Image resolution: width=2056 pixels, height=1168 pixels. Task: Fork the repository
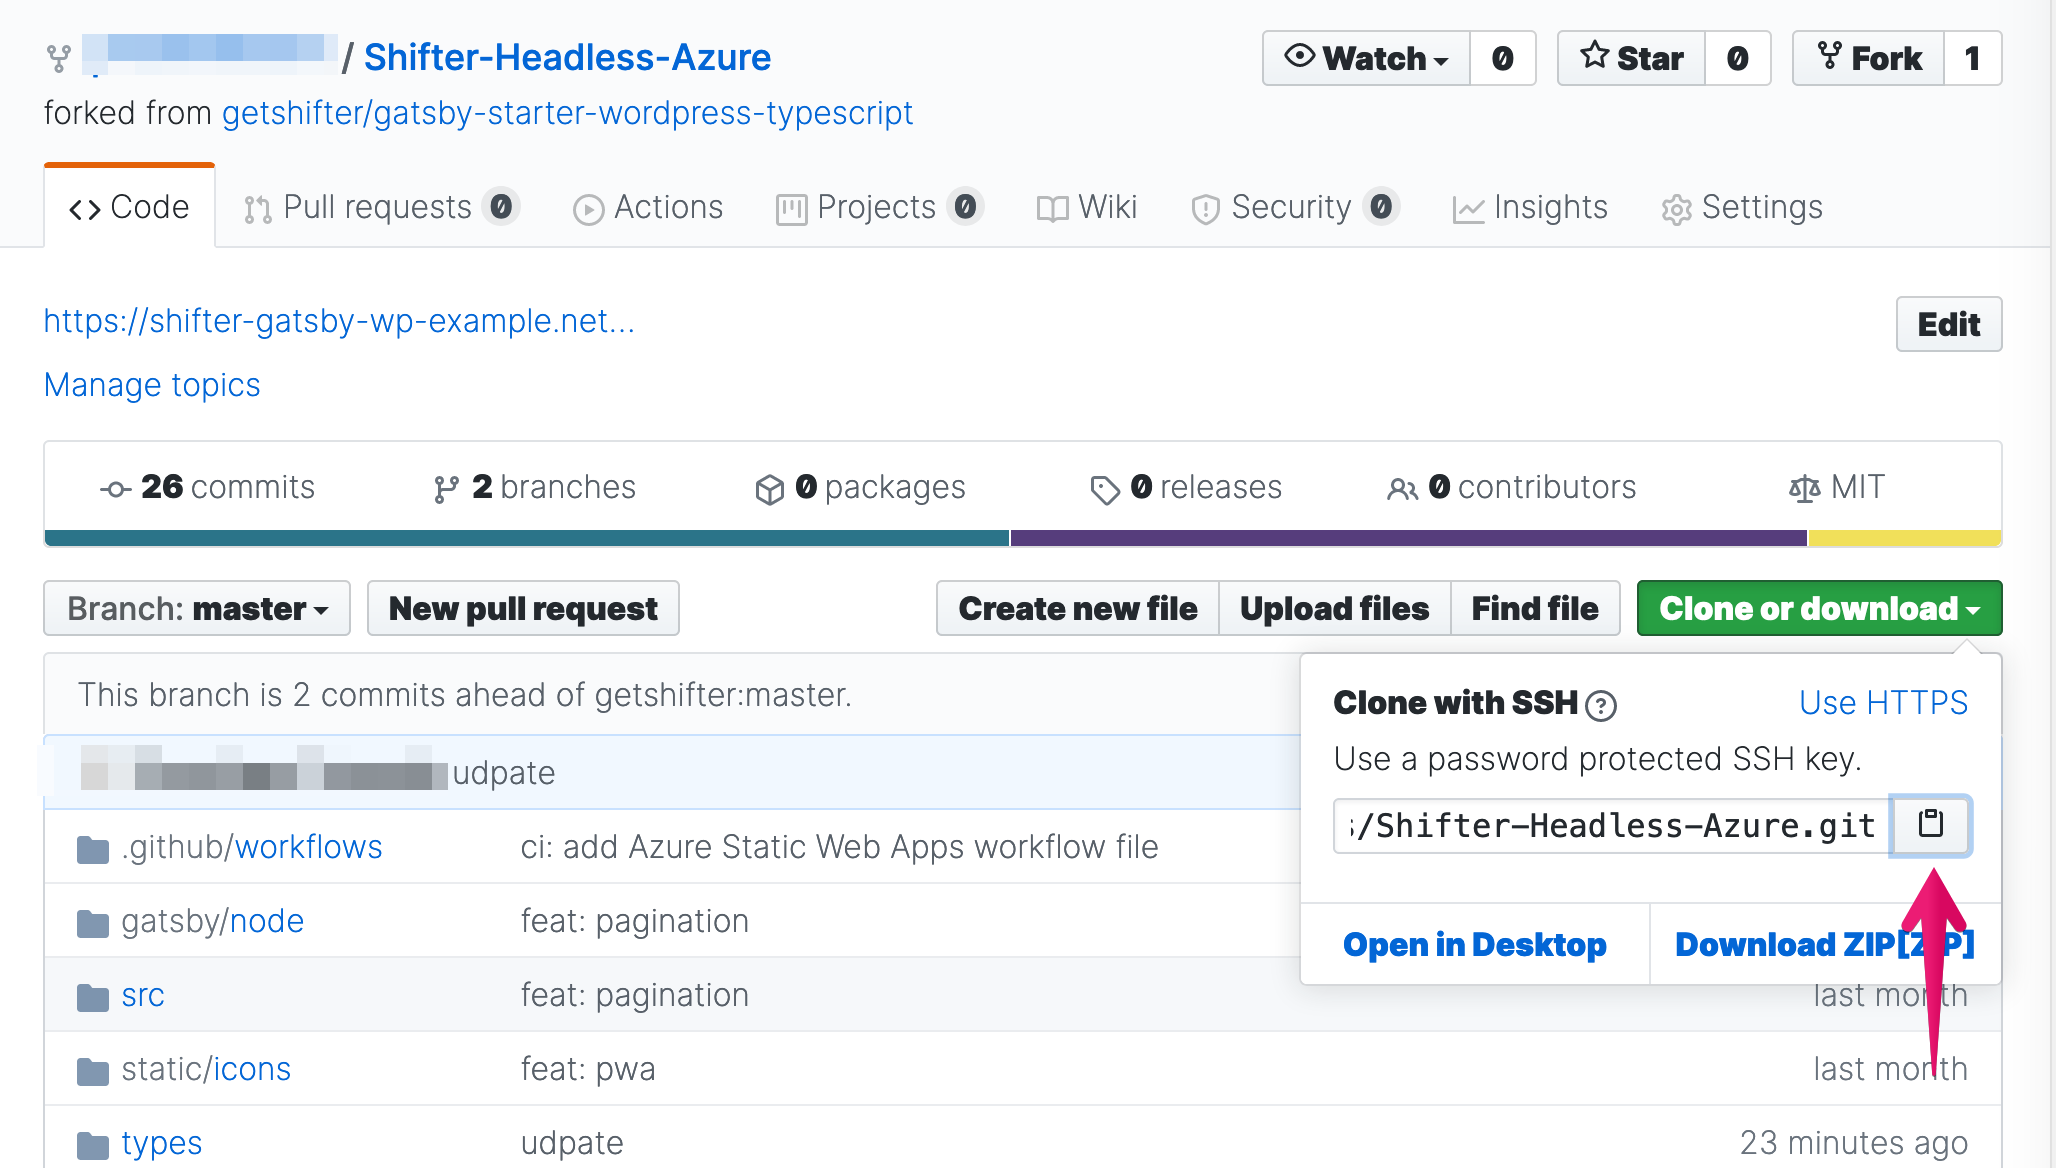[1869, 58]
